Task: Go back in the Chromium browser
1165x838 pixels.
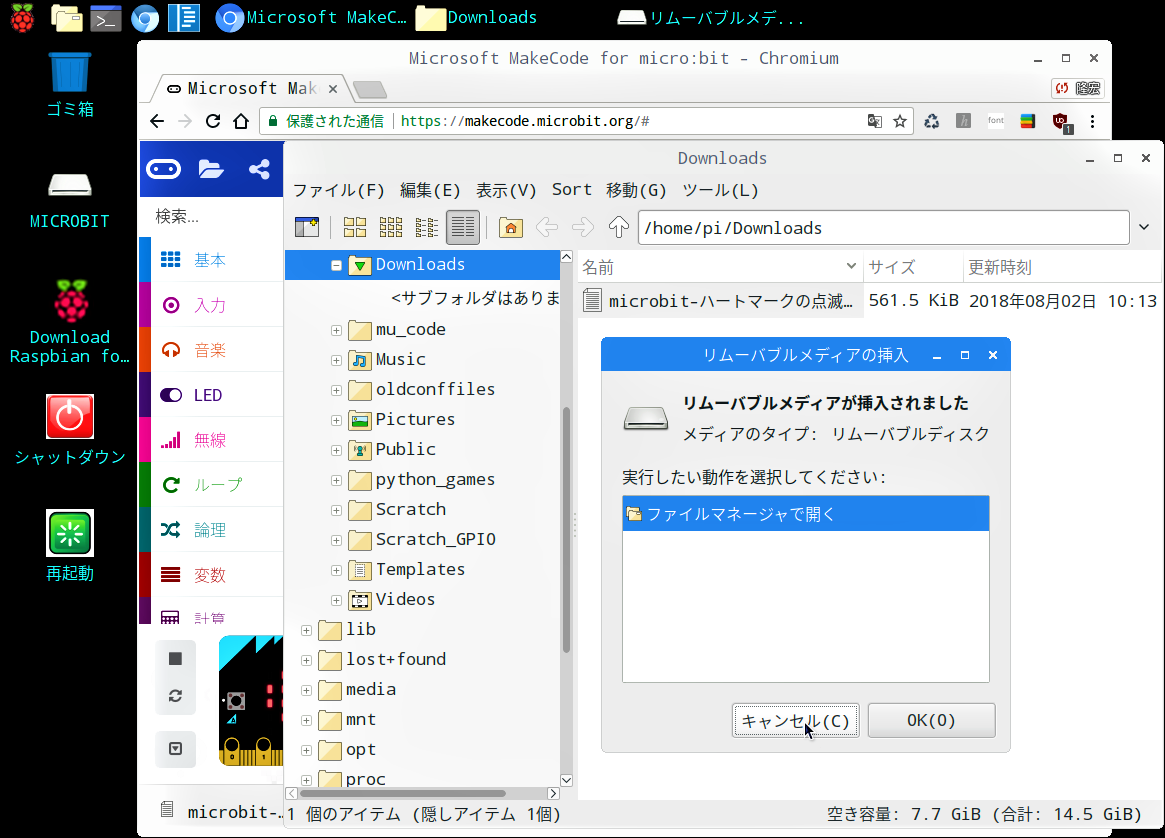Action: click(157, 121)
